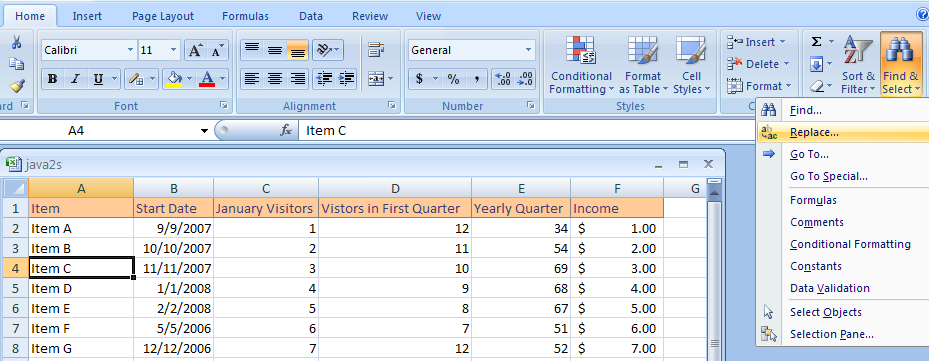This screenshot has height=361, width=929.
Task: Click the Format Painter brush icon
Action: [17, 86]
